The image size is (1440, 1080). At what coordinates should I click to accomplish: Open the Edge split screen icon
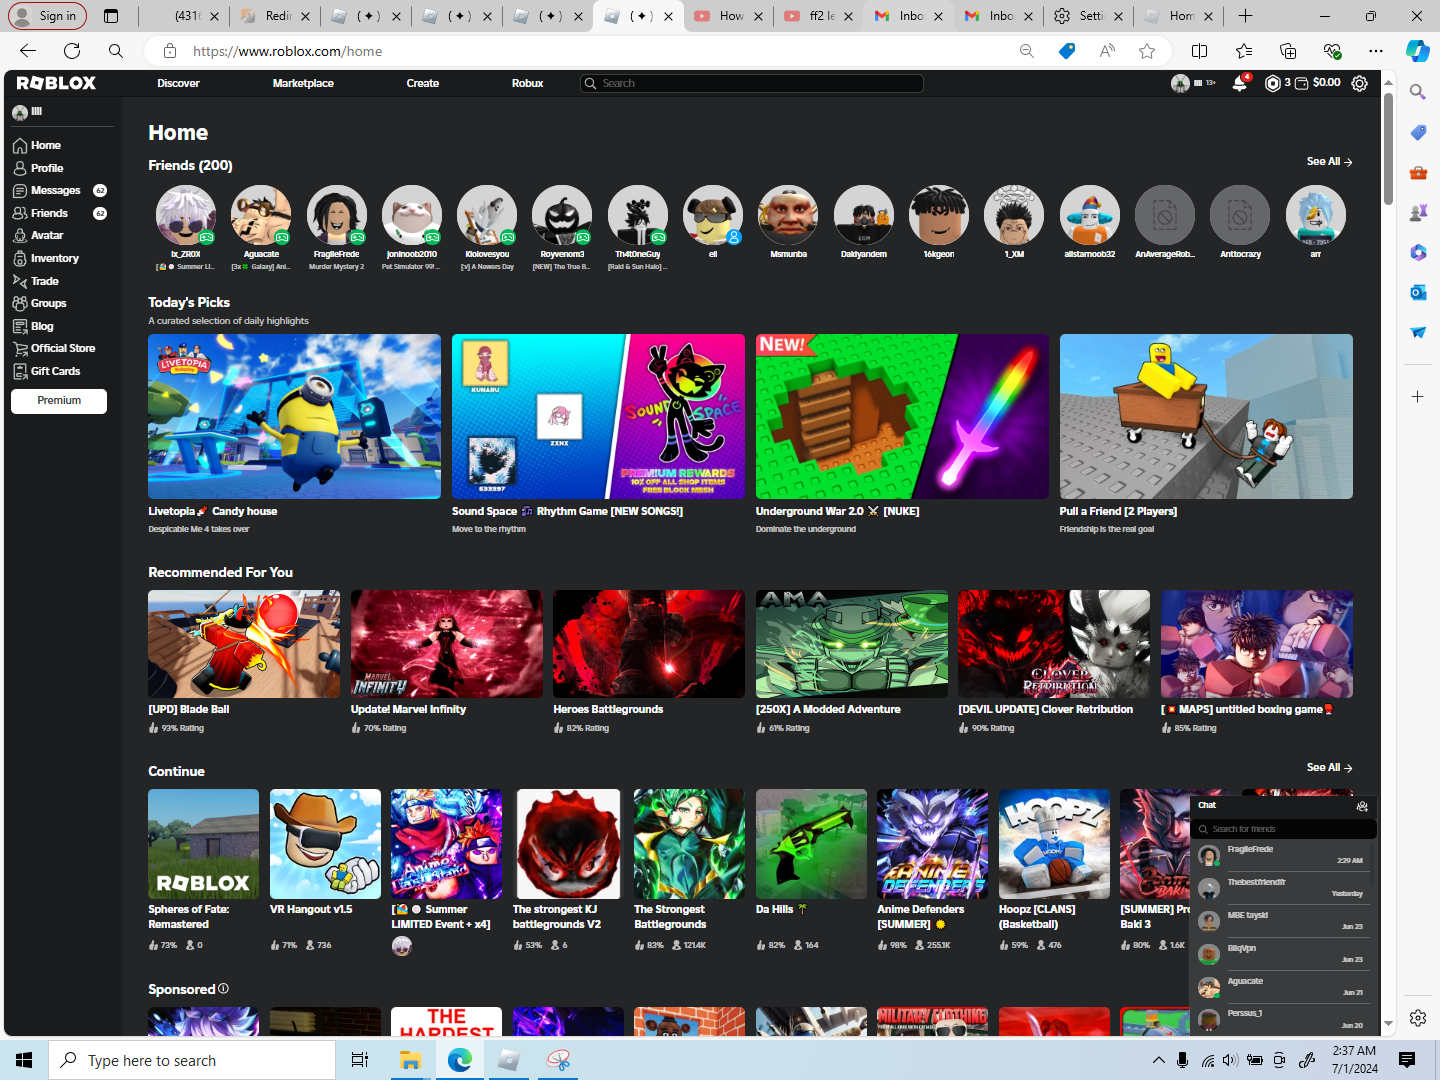point(1200,51)
